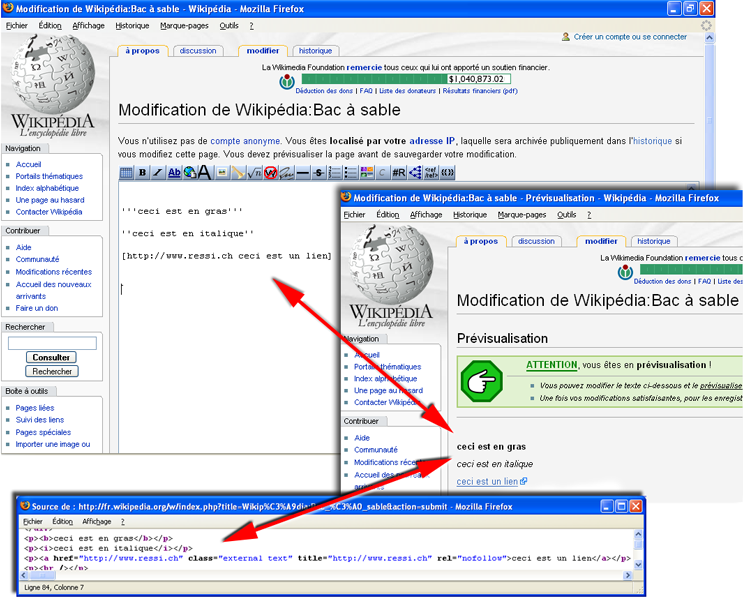Open Édition menu in the Source window
This screenshot has width=743, height=600.
click(x=63, y=521)
